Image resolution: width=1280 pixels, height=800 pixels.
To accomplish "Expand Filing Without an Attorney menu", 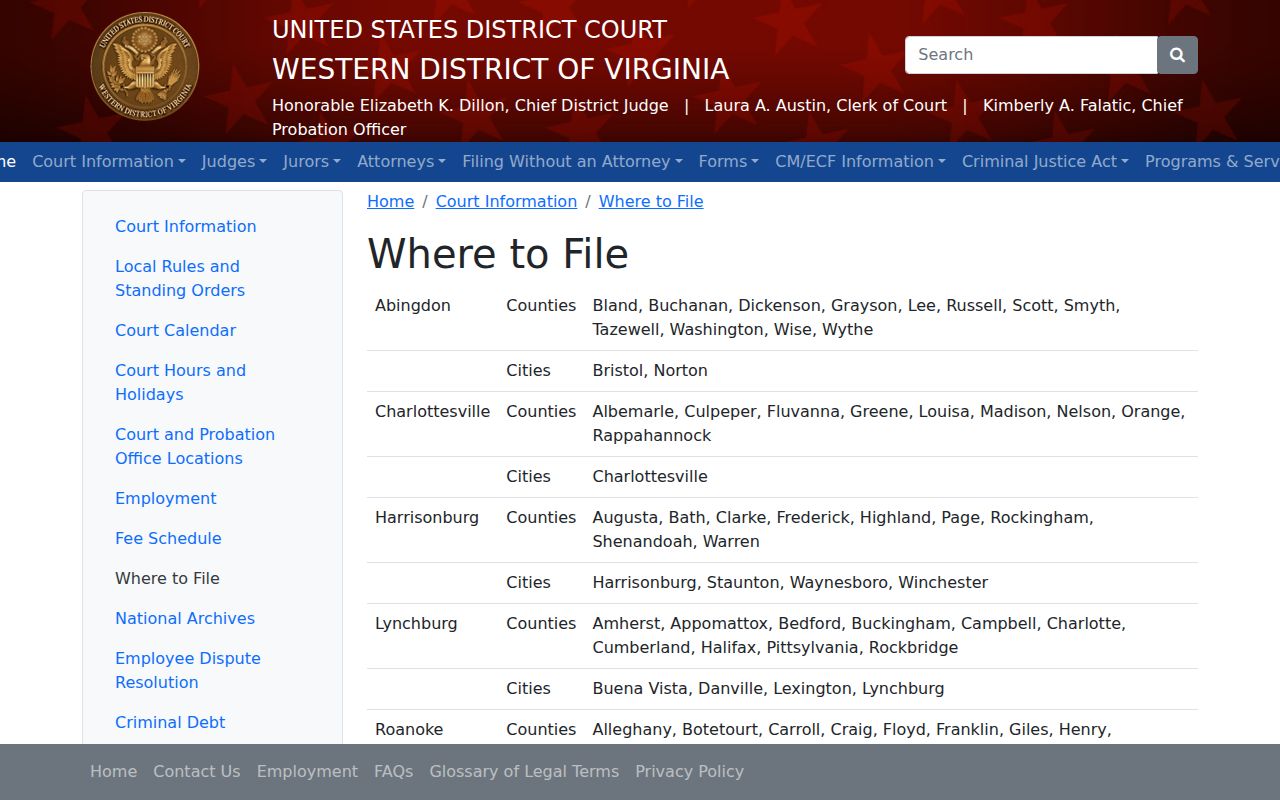I will [x=572, y=161].
